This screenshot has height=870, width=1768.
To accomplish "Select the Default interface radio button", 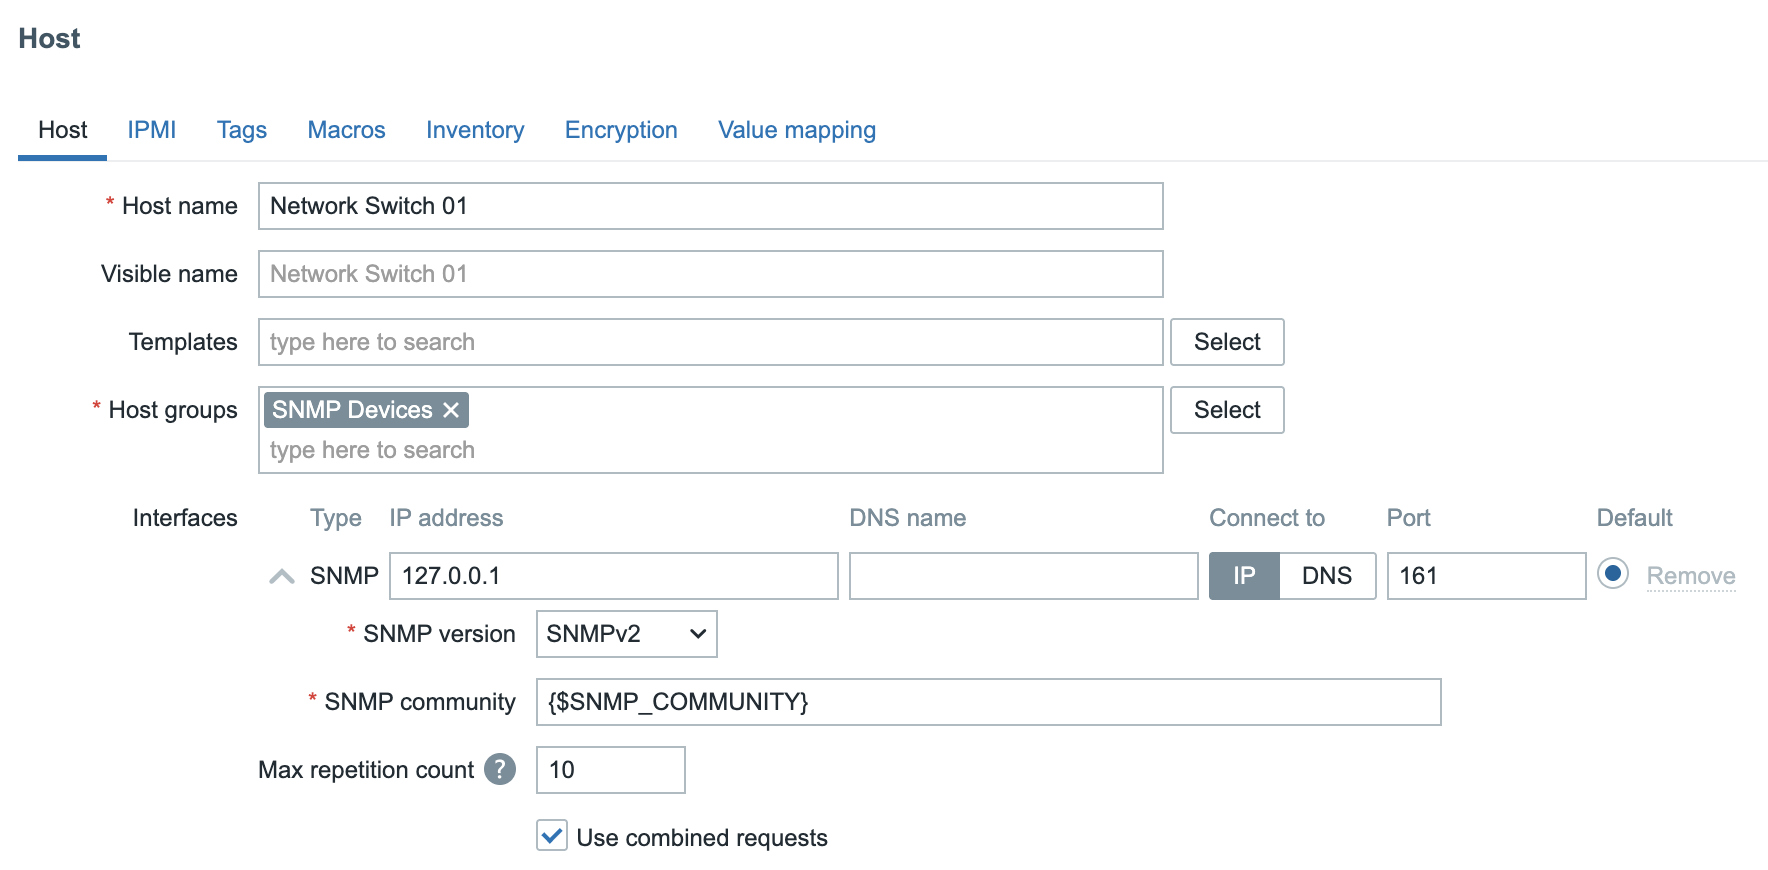I will [x=1612, y=574].
